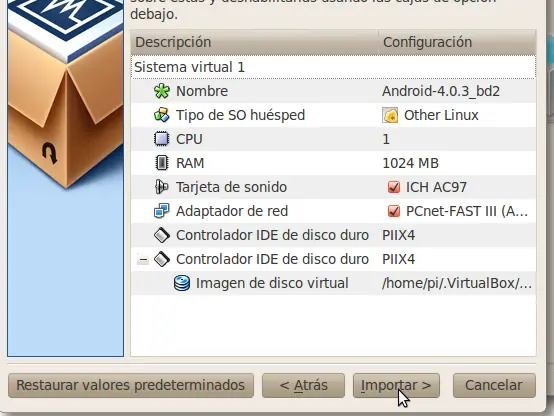Click the second PIIX4 controller value
This screenshot has width=554, height=416.
[x=399, y=259]
